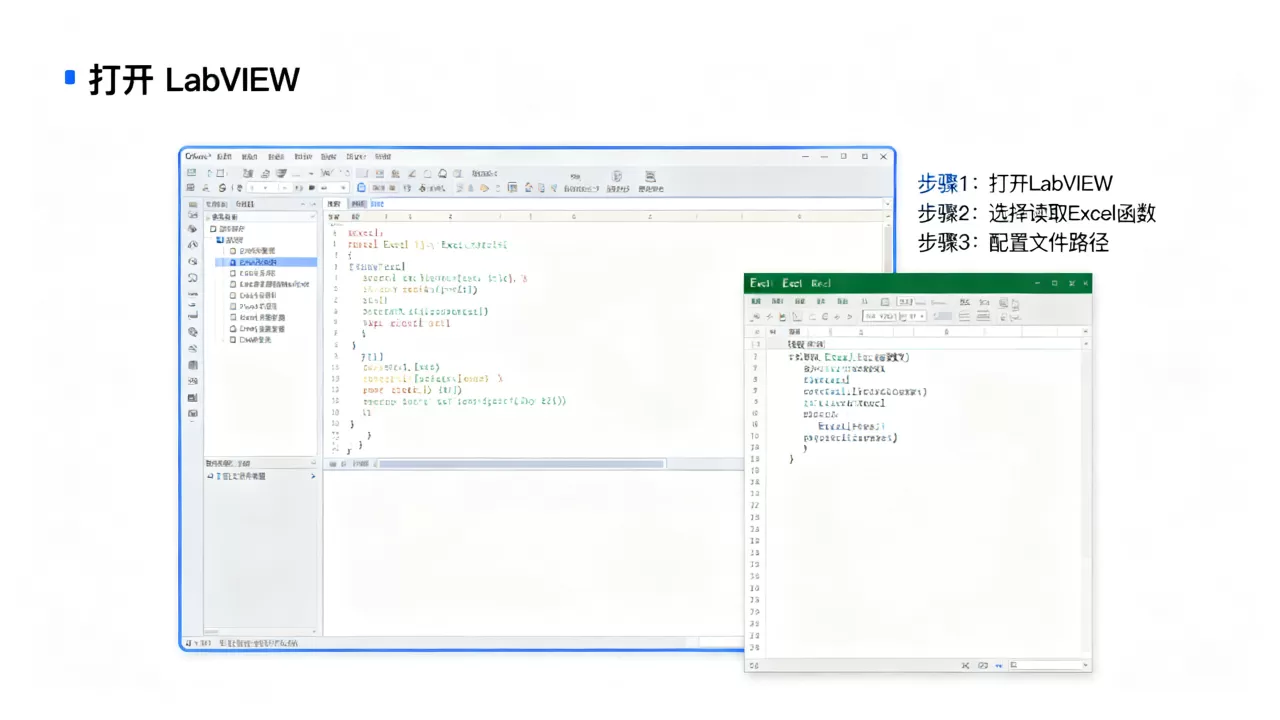The image size is (1280, 720).
Task: Click the blue clipboard icon in main toolbar
Action: [x=361, y=188]
